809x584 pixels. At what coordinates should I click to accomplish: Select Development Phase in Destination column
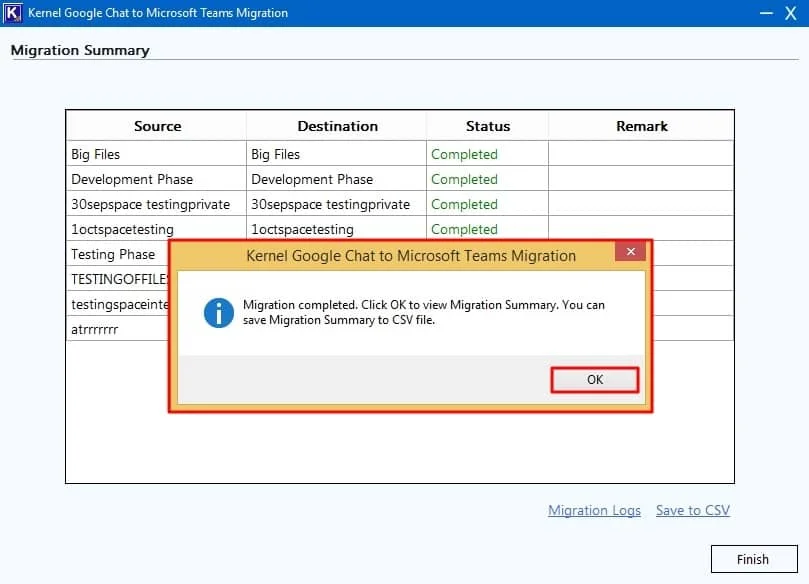click(336, 179)
